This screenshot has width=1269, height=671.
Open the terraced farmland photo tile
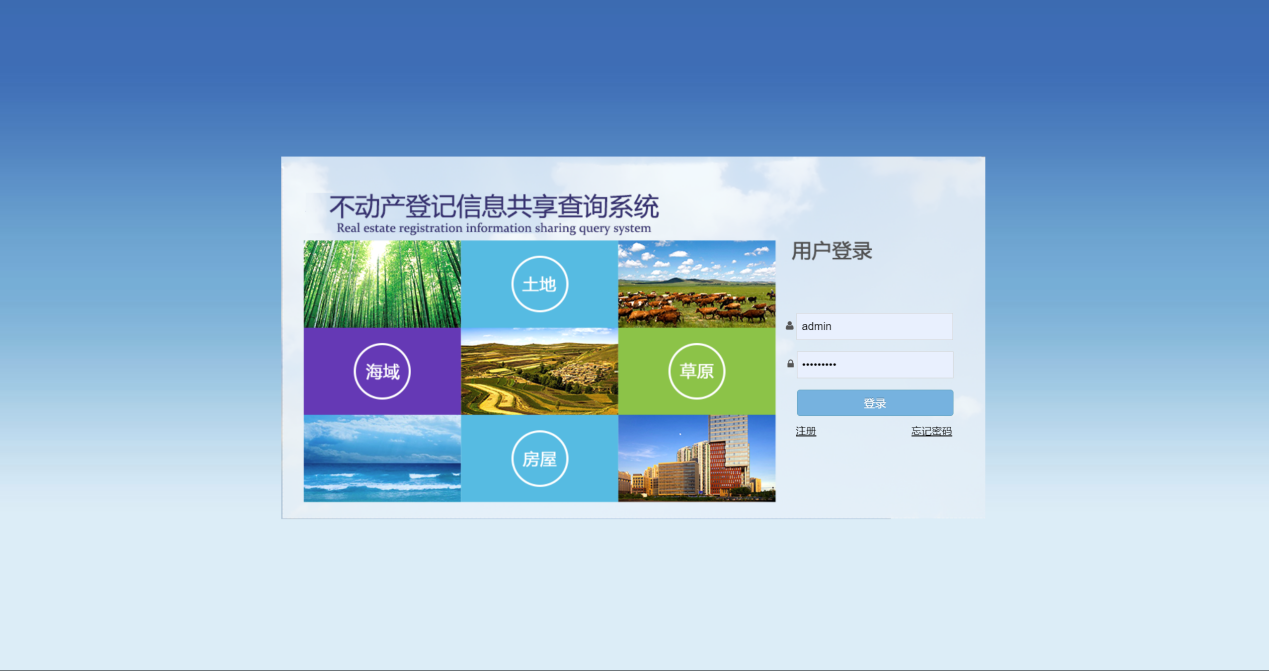coord(540,371)
